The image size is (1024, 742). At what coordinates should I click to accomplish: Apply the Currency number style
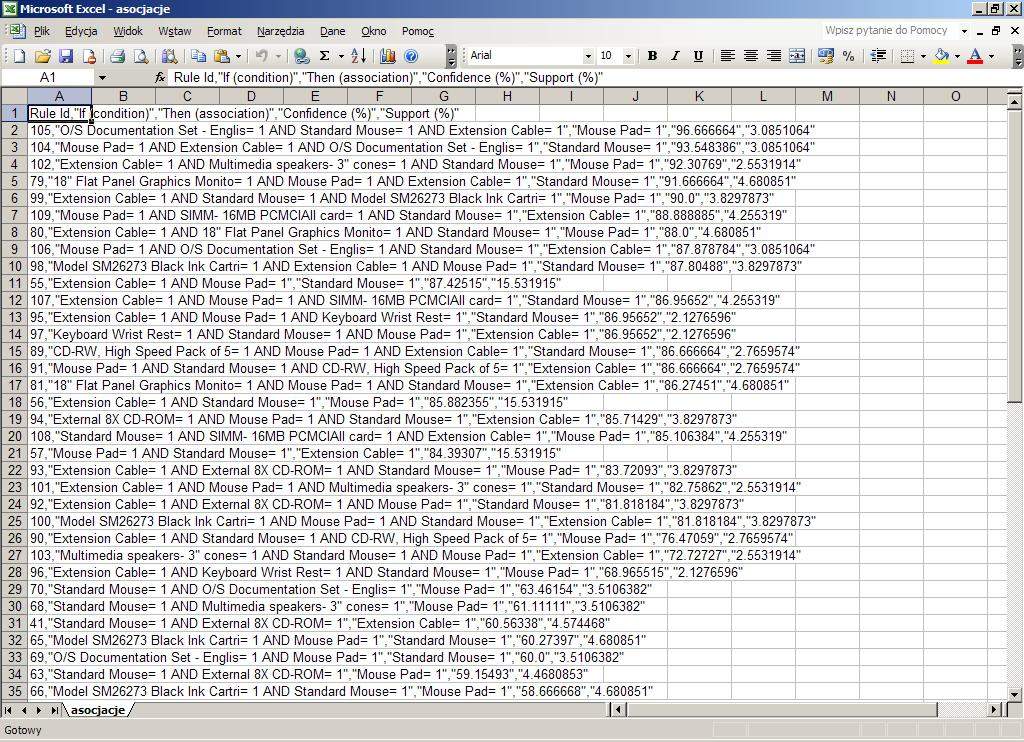(825, 56)
